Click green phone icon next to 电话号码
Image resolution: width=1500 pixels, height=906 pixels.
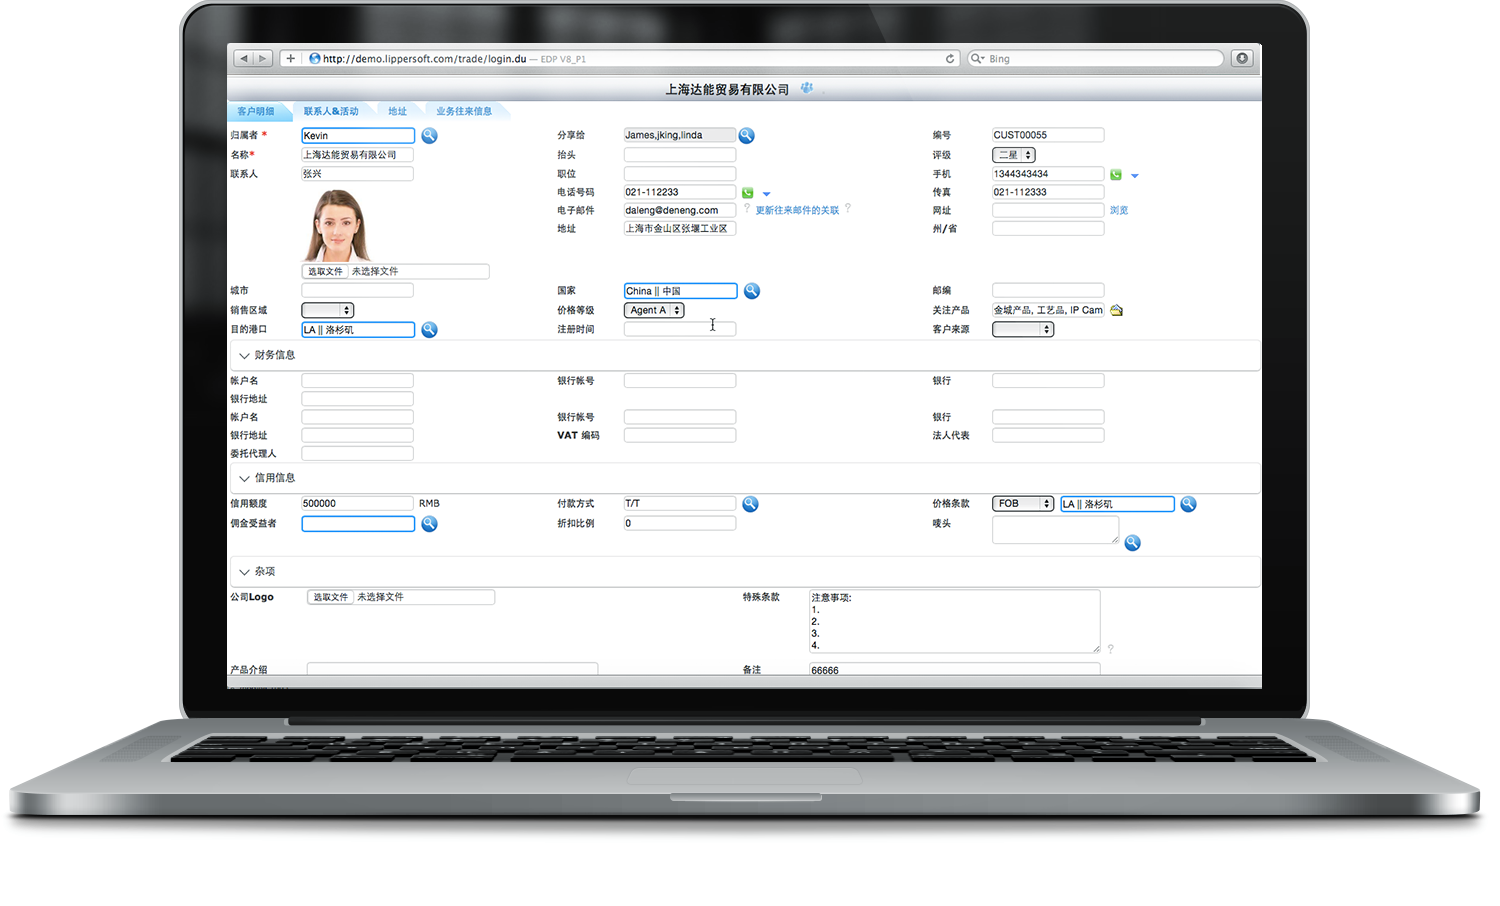point(747,193)
